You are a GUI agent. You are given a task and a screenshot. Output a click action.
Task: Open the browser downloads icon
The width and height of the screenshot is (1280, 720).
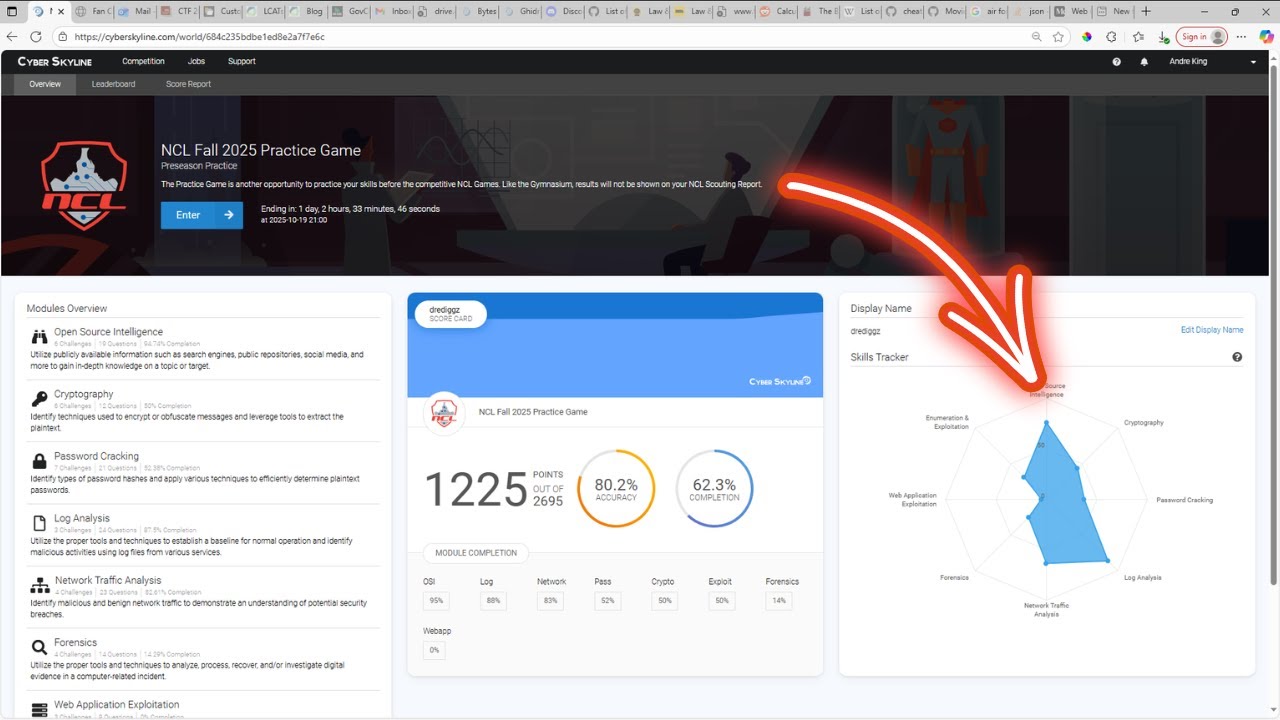click(x=1162, y=37)
